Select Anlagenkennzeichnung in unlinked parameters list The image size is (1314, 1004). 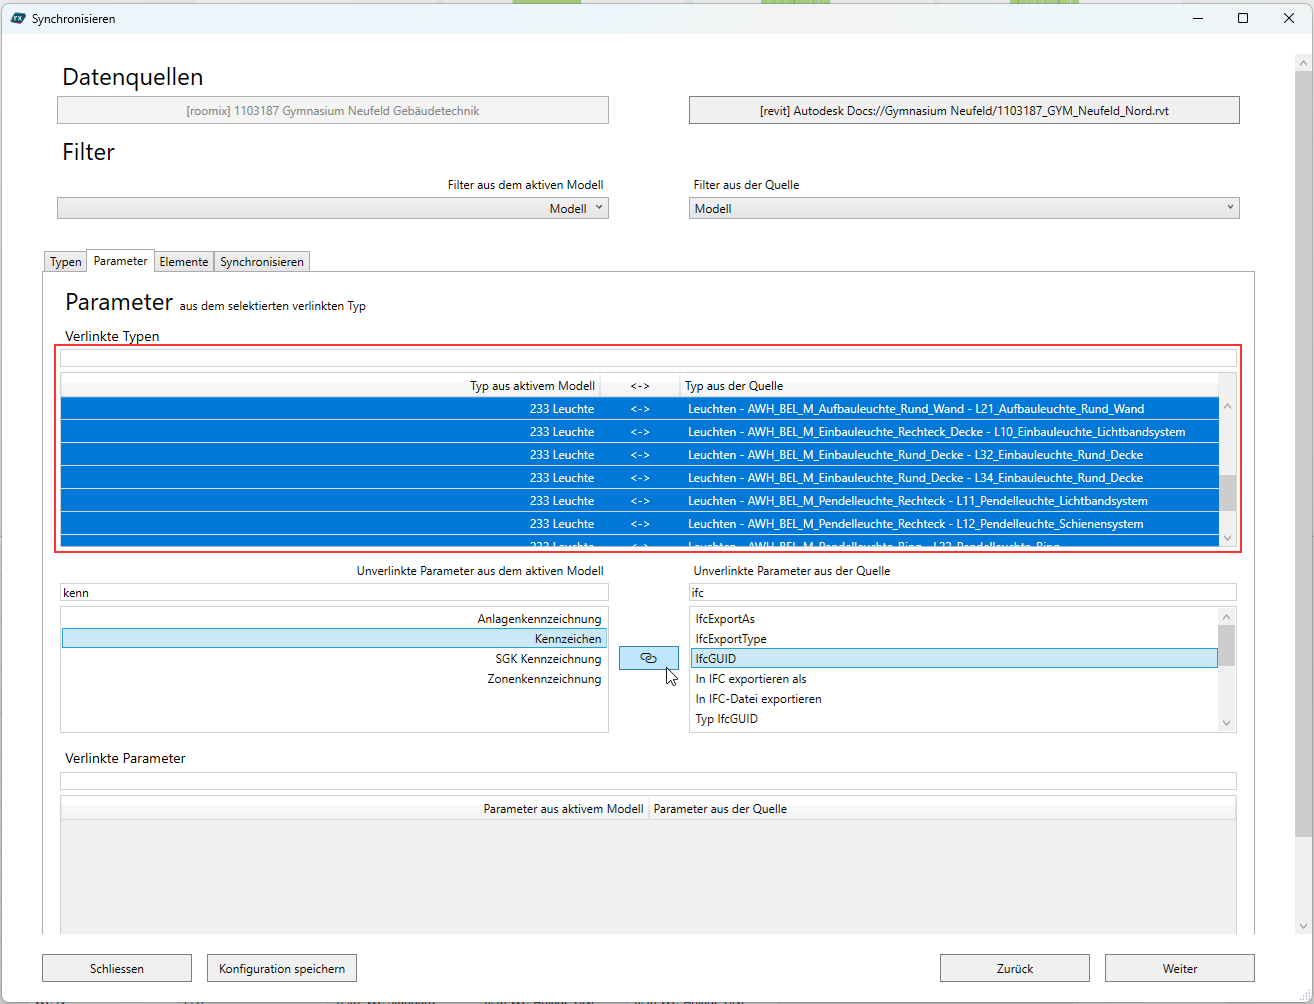(539, 619)
